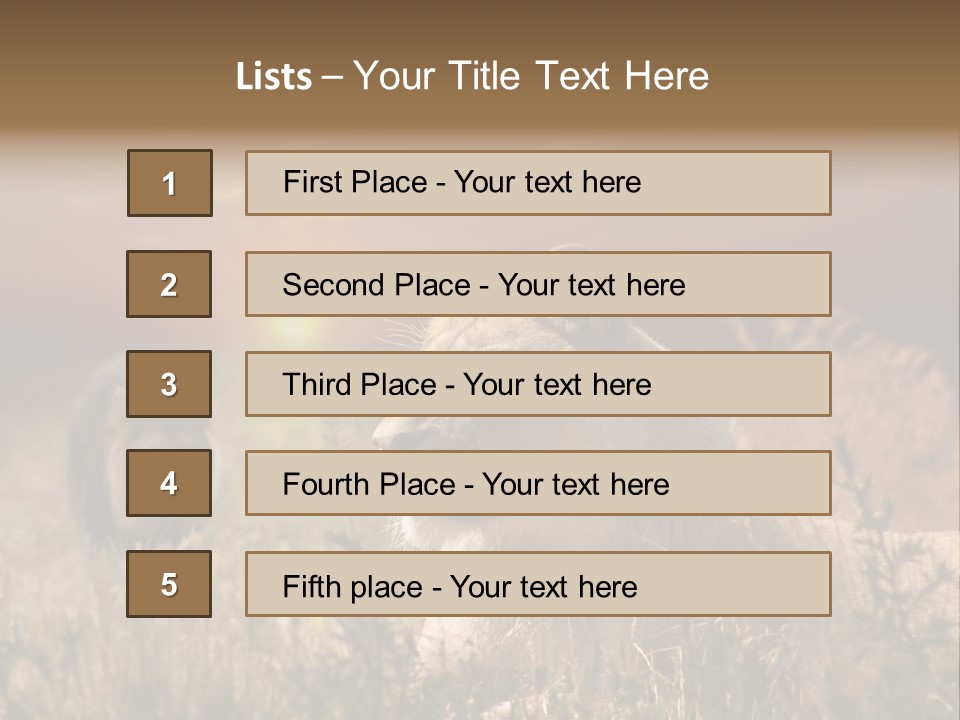Image resolution: width=960 pixels, height=720 pixels.
Task: Click 'Your Title Text Here' title text
Action: pos(531,77)
